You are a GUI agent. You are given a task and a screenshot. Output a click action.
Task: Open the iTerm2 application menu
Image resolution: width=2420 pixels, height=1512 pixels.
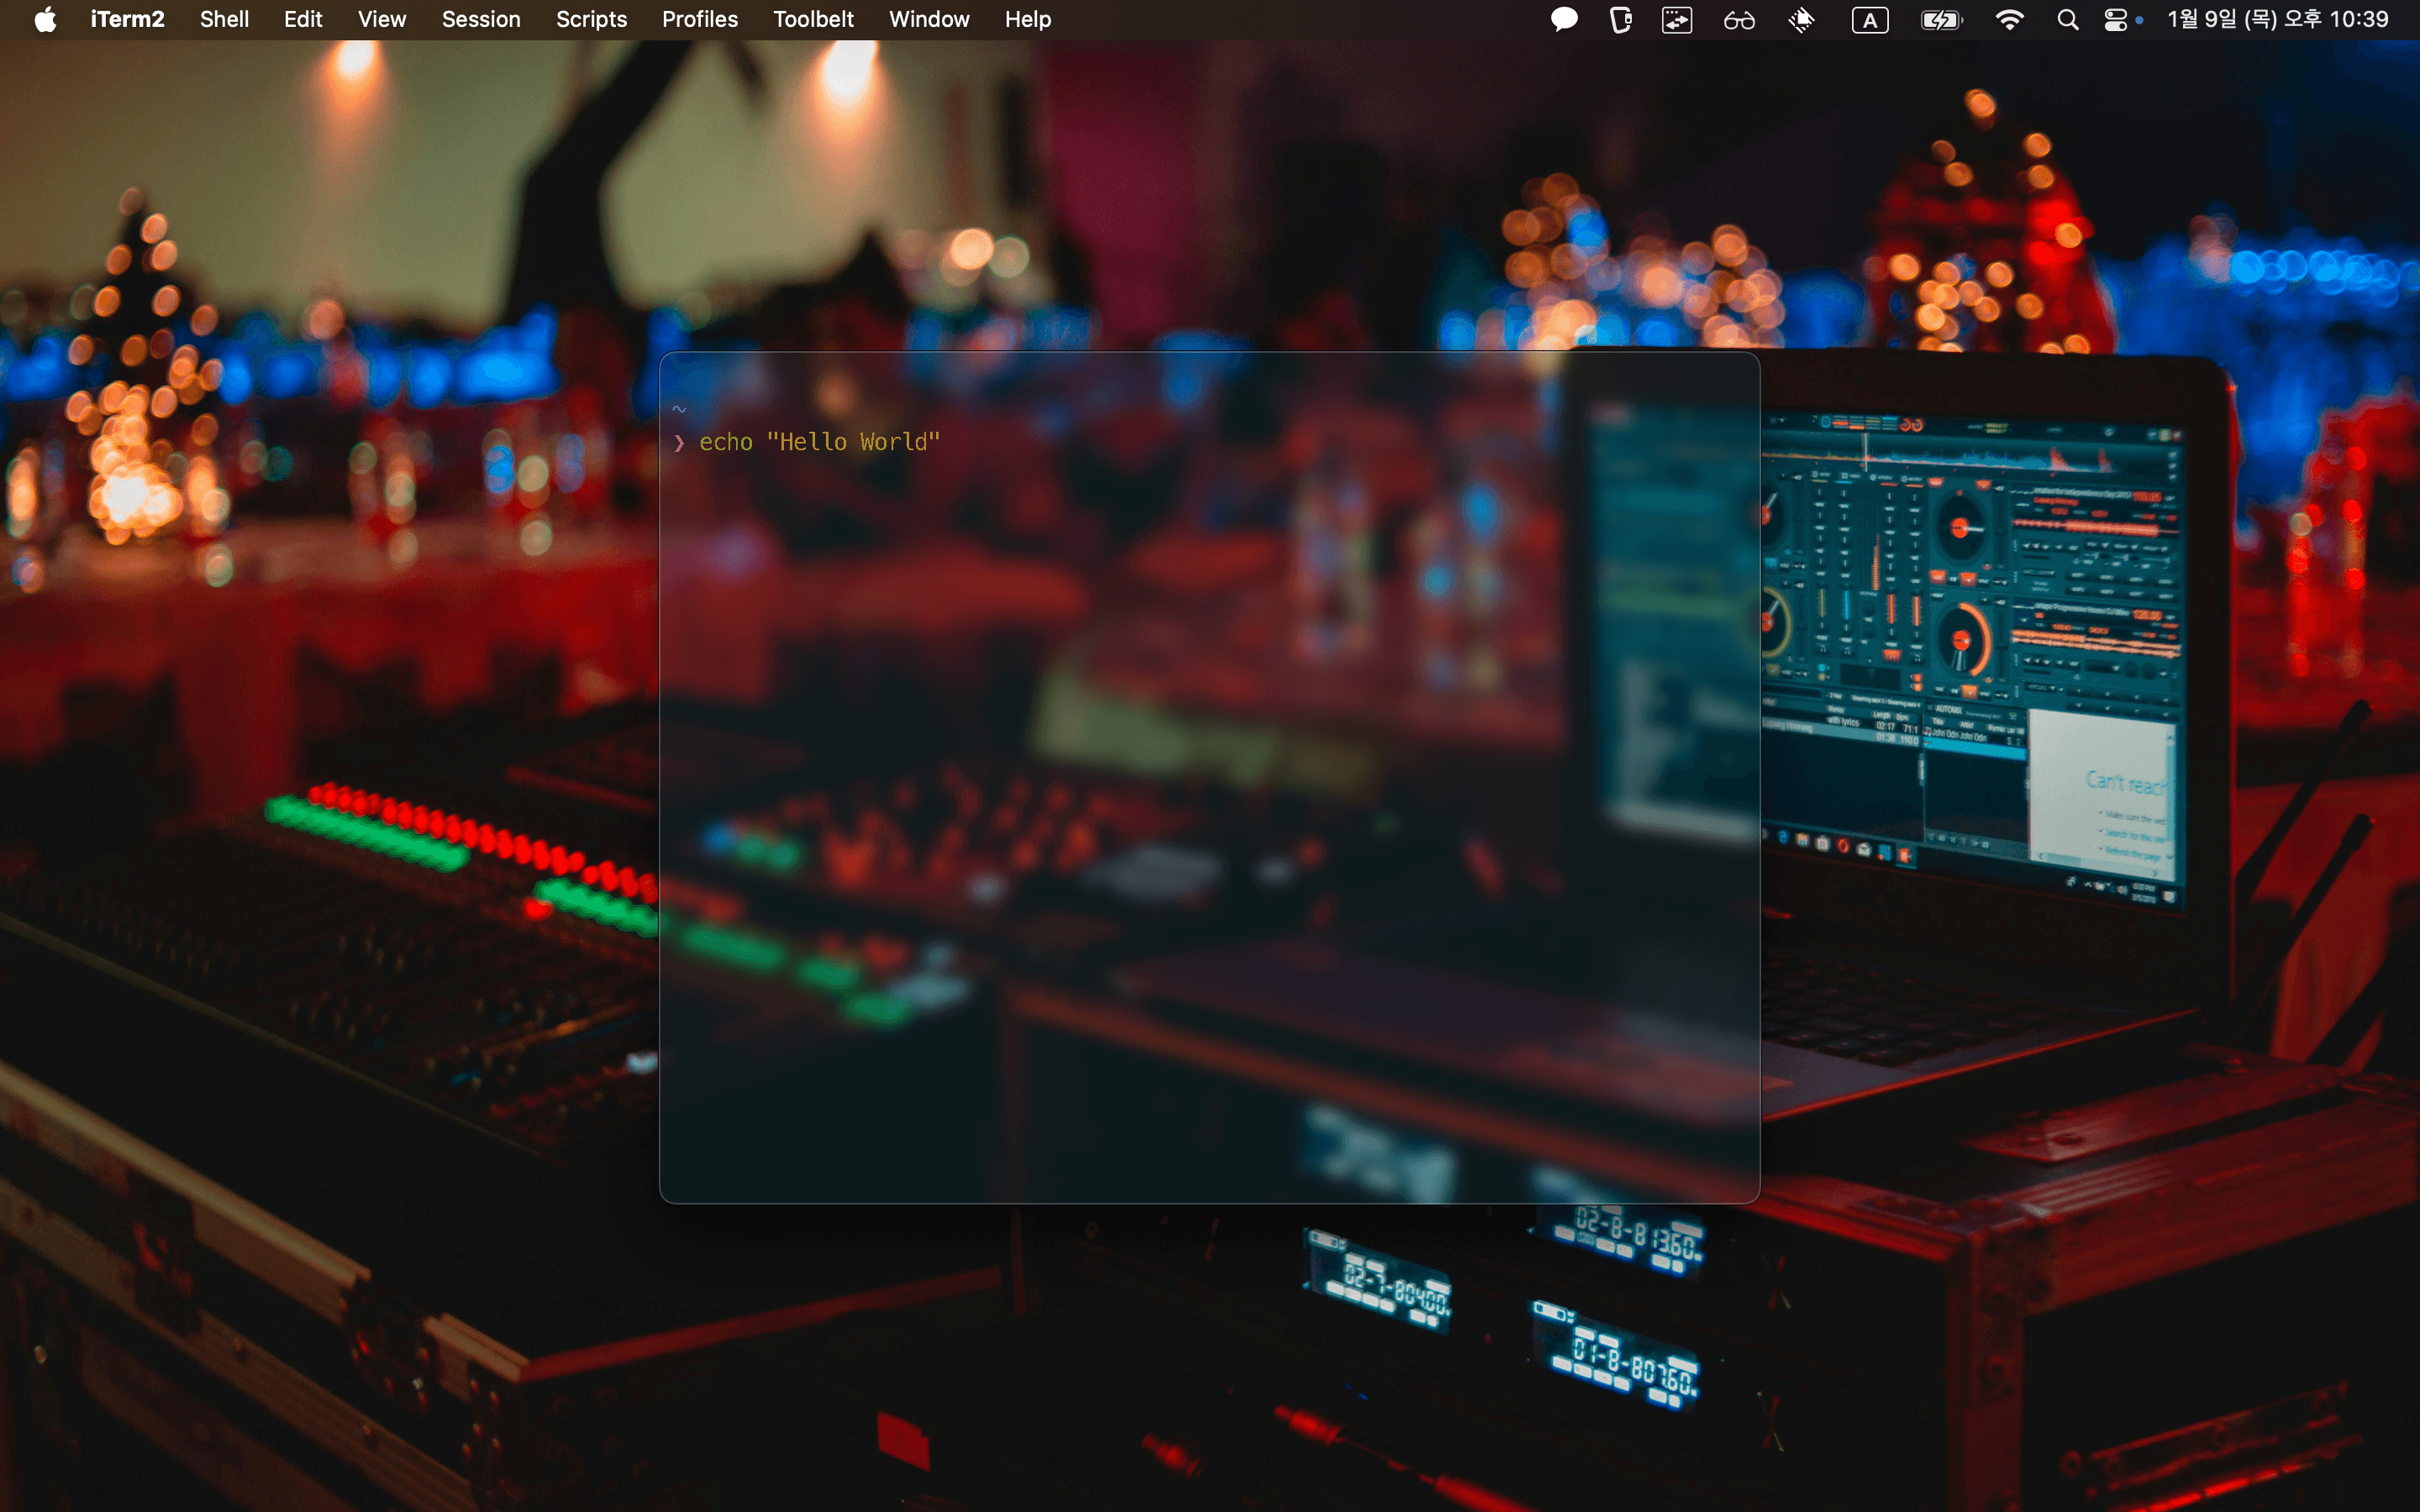coord(127,20)
